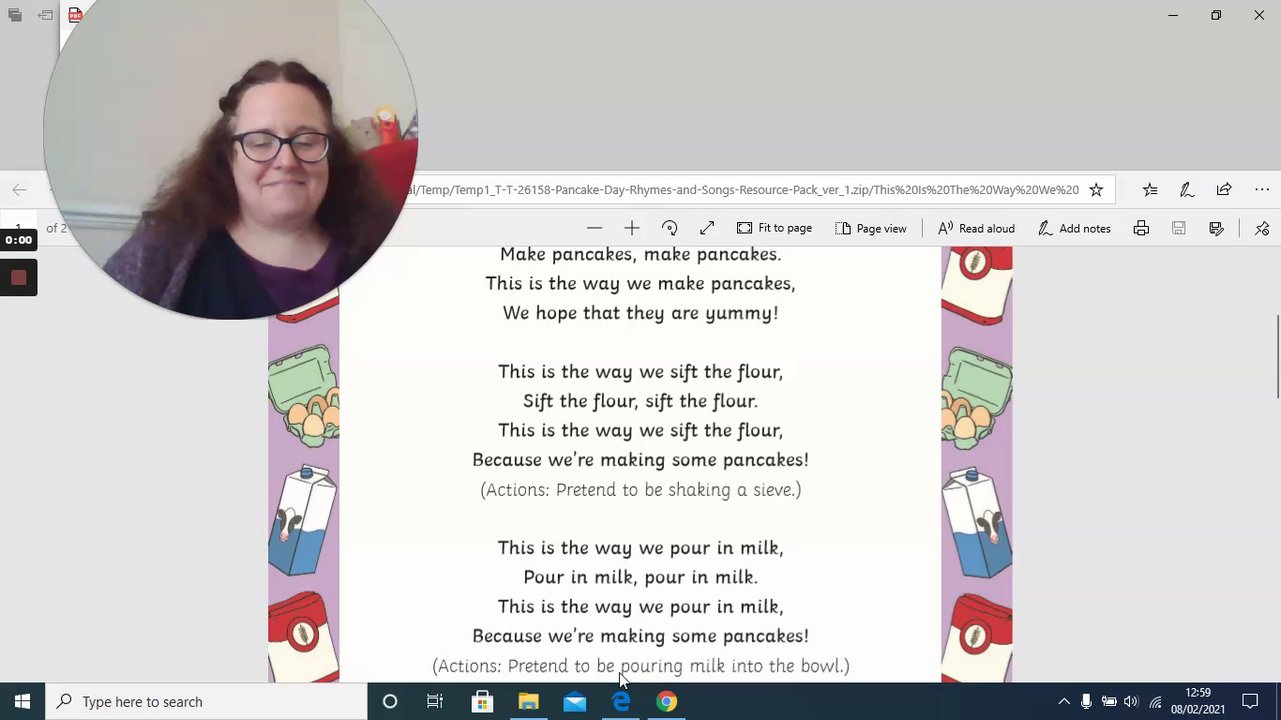
Task: Open Cortana circle icon
Action: (x=390, y=701)
